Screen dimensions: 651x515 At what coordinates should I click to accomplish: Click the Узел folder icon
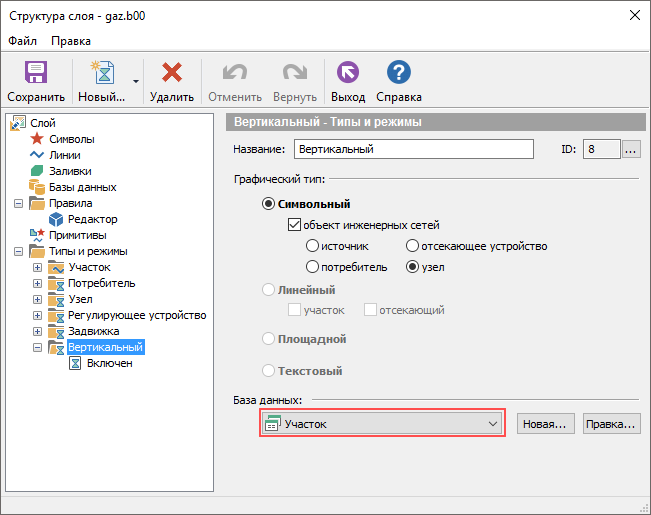tap(56, 299)
